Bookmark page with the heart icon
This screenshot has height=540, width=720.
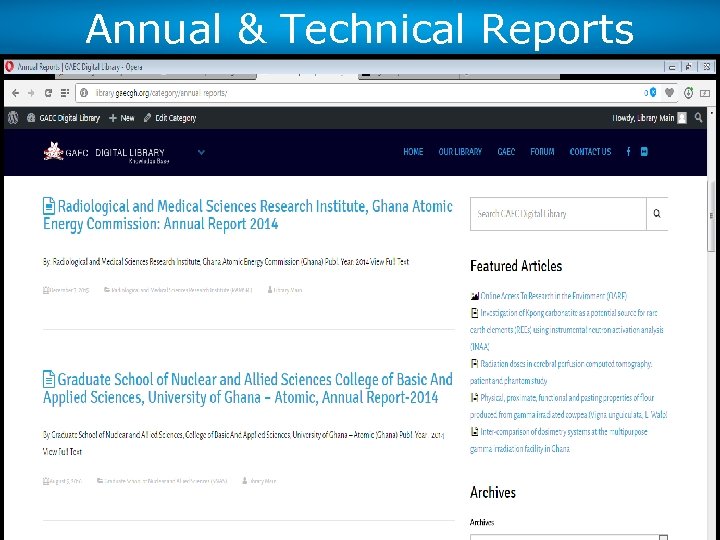669,93
